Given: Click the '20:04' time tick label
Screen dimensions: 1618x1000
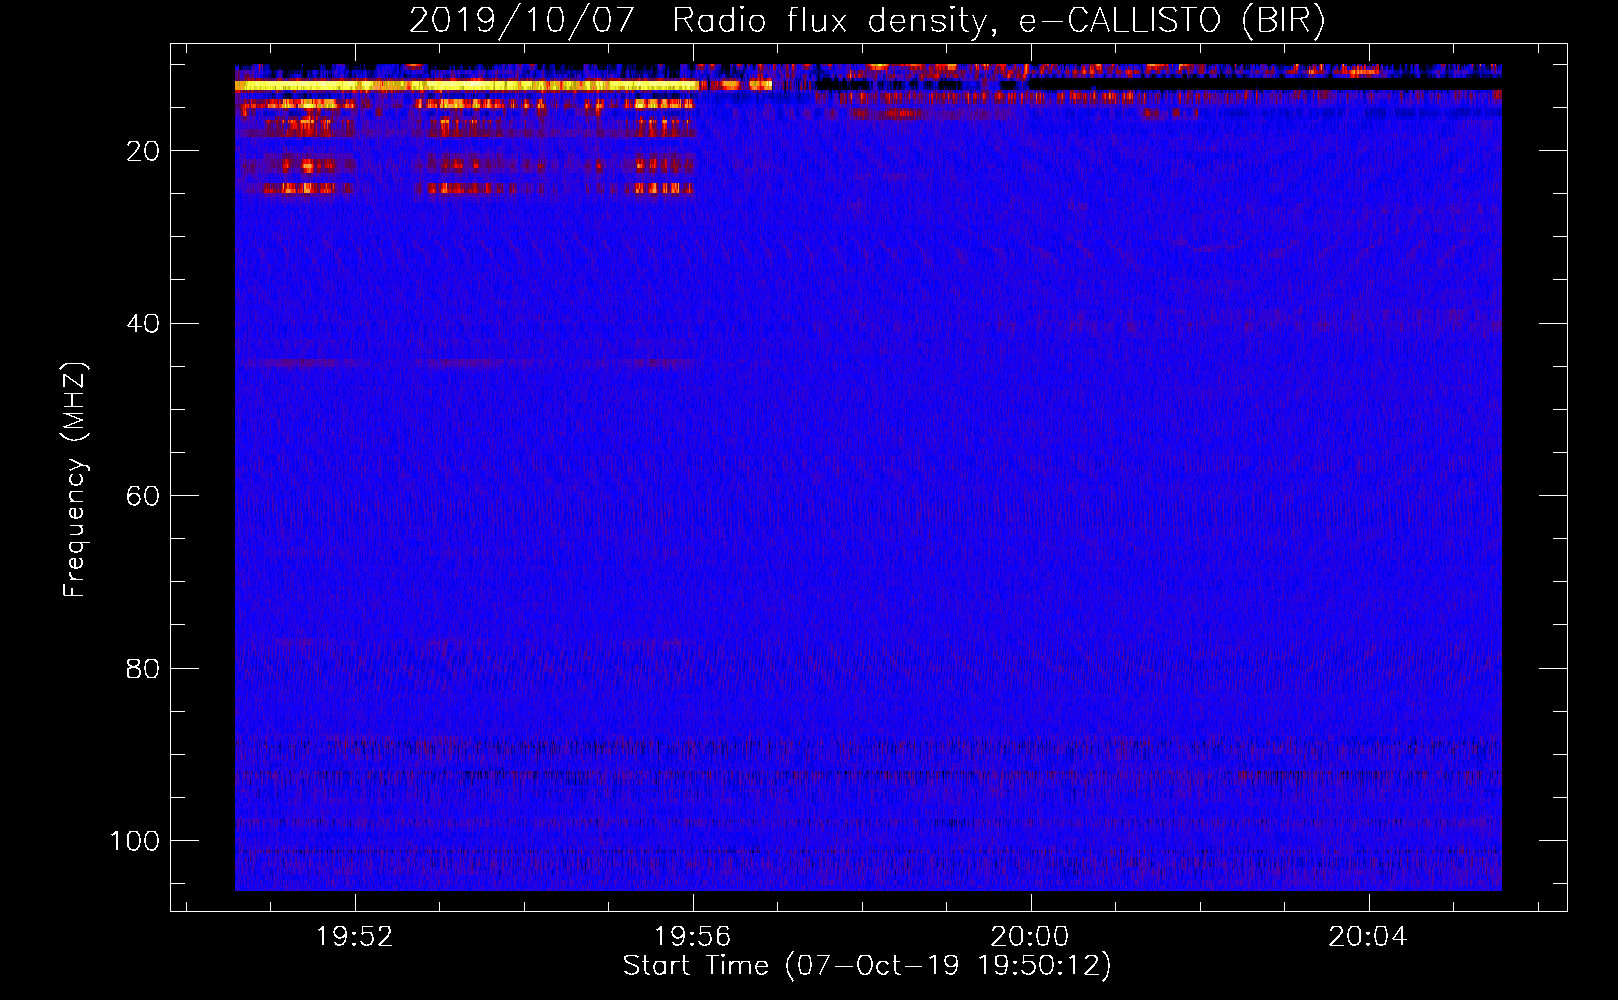Looking at the screenshot, I should coord(1367,937).
